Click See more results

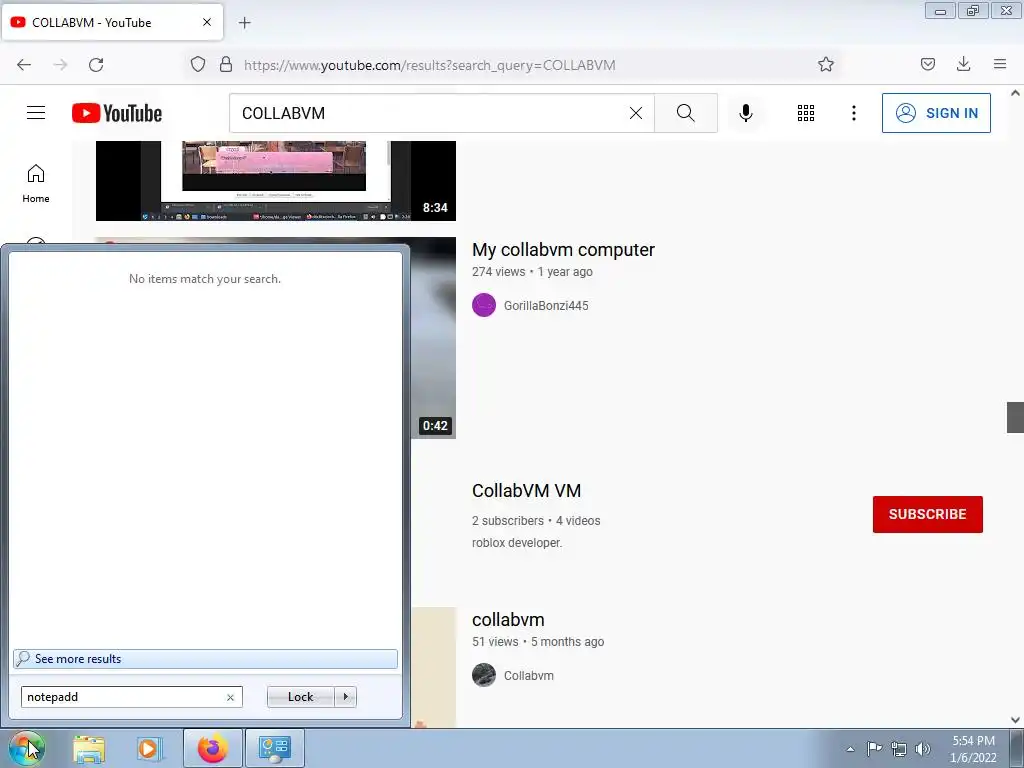[205, 659]
